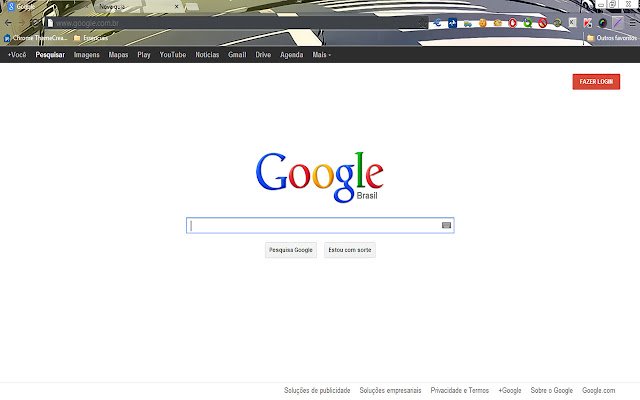Open the second bookmarks bar folder
640x400 pixels.
point(91,38)
